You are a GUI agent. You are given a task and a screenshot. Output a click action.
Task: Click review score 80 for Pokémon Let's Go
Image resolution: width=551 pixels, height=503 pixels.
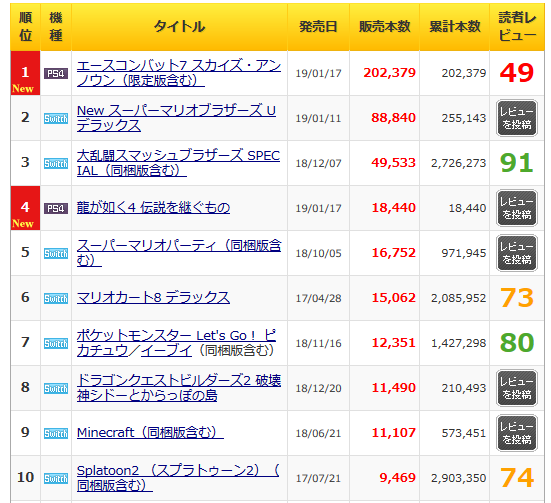[517, 343]
